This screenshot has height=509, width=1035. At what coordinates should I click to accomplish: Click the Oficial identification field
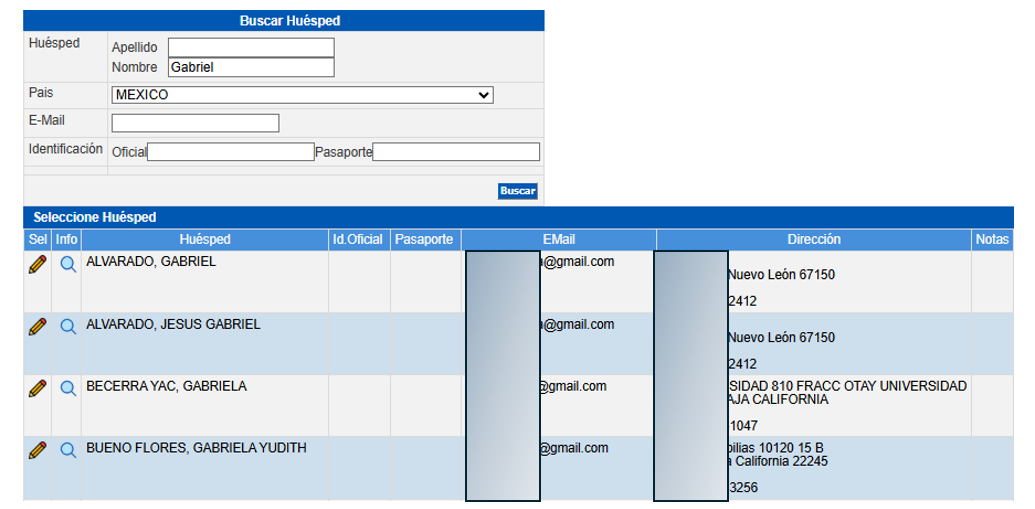[x=231, y=152]
